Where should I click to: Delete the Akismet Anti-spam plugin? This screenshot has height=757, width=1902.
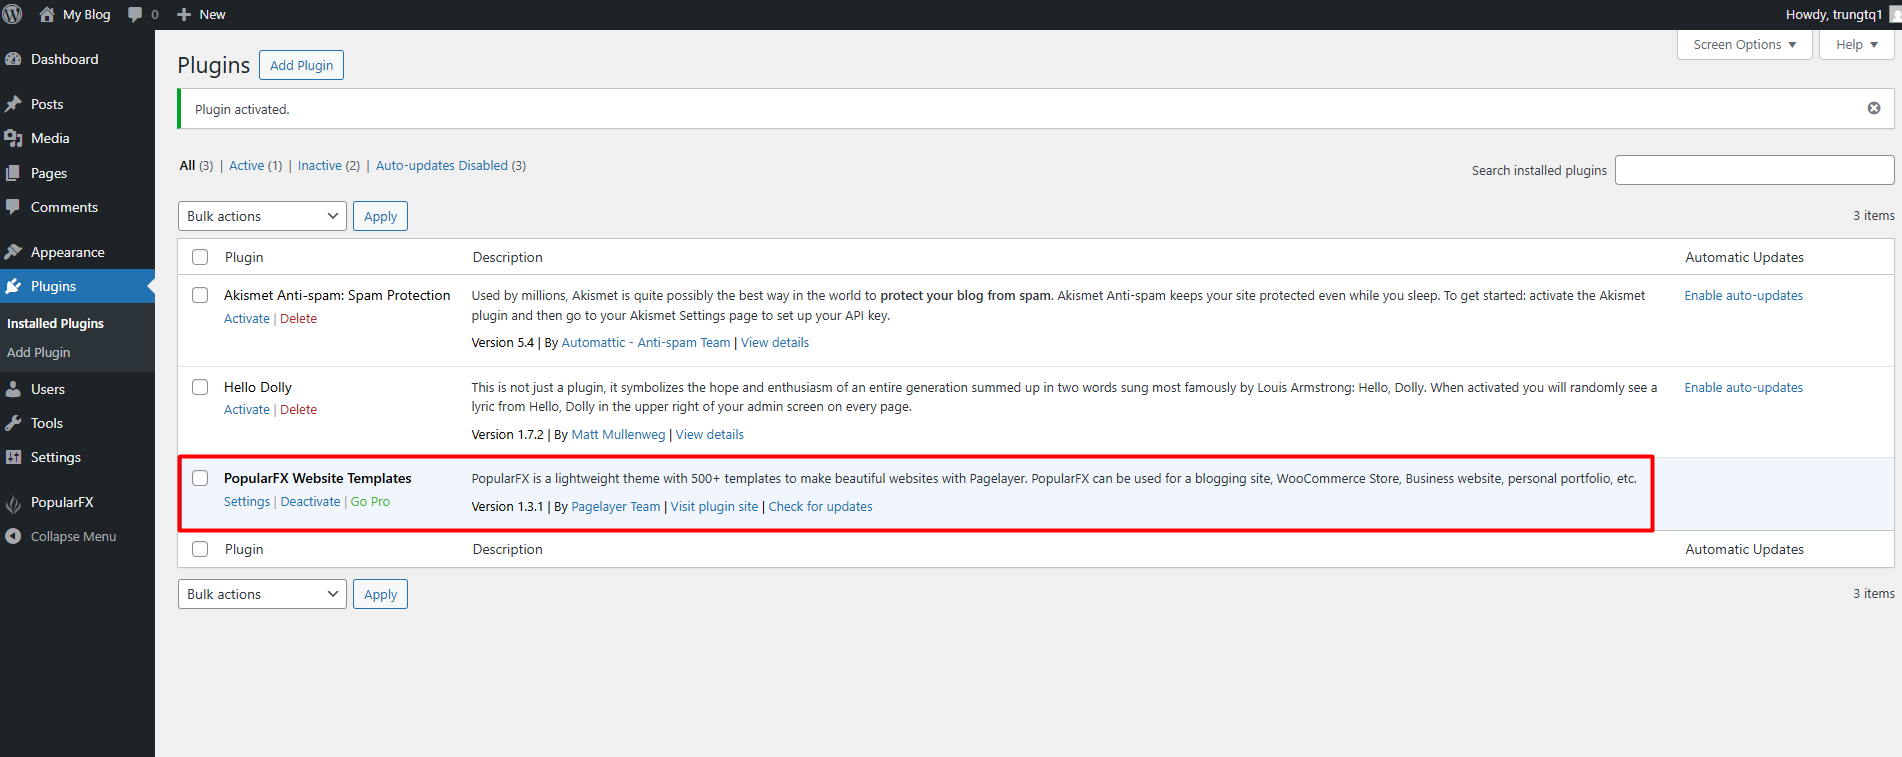(298, 318)
